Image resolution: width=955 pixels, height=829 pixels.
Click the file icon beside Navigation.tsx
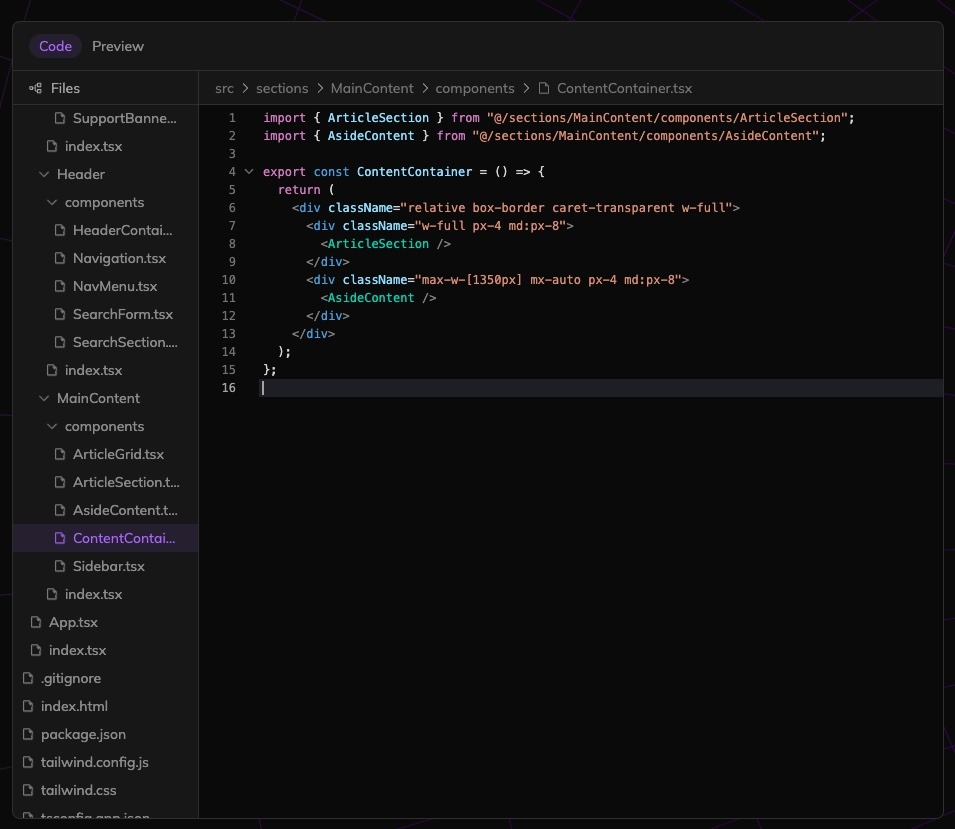click(x=60, y=258)
